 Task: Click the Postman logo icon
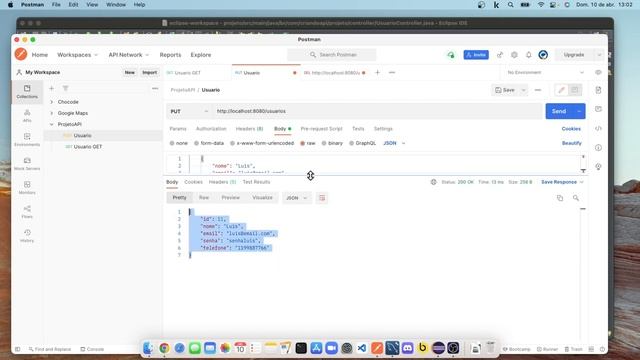click(21, 54)
